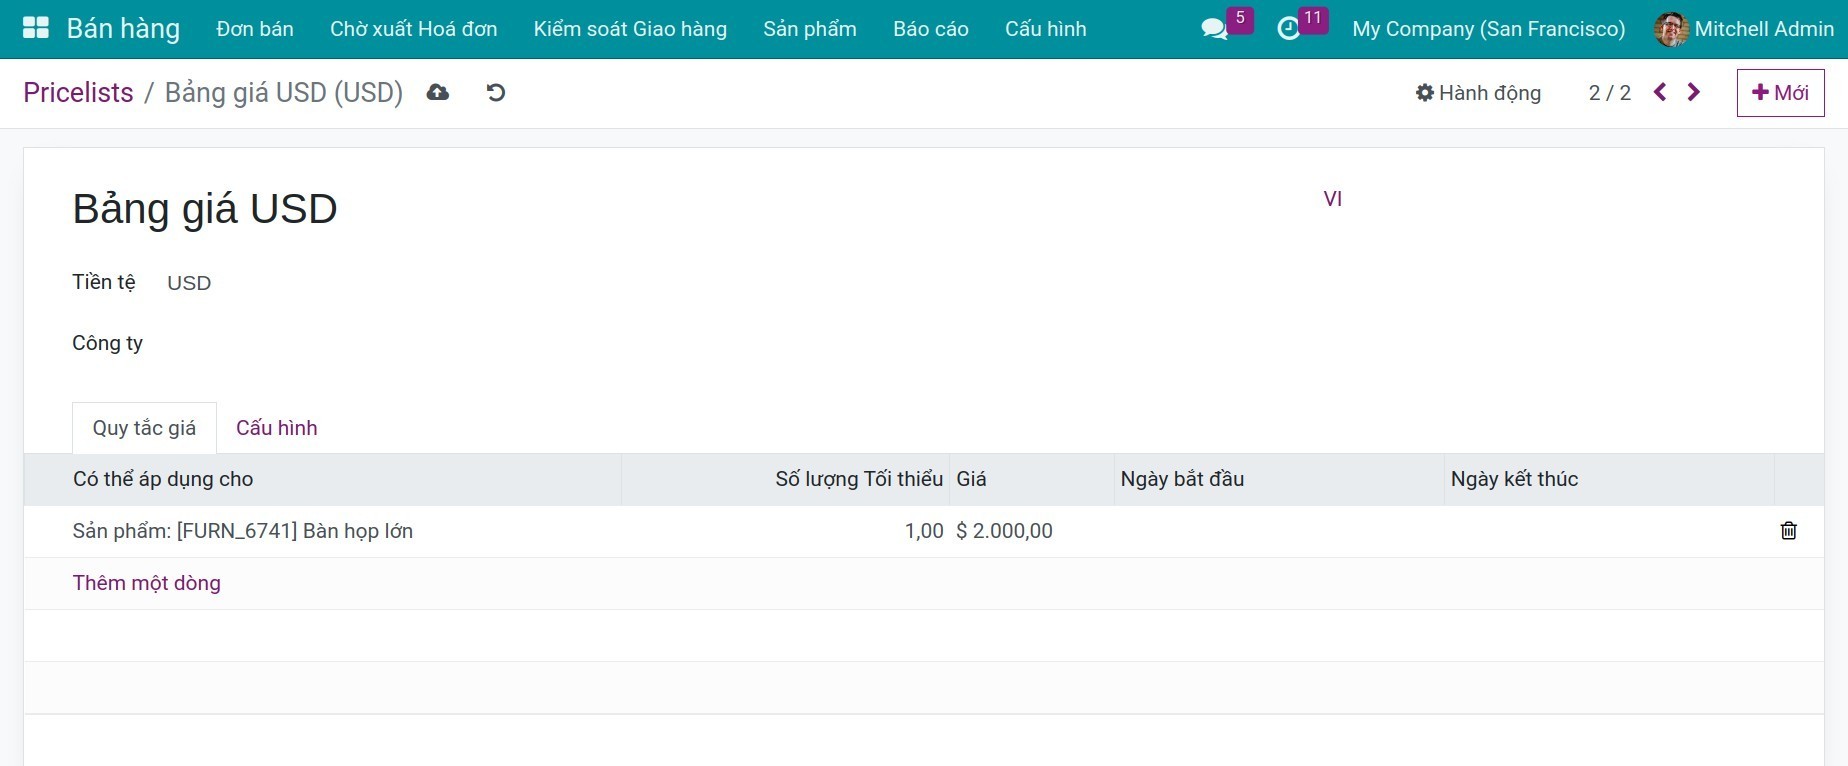Open the Đơn bán menu
This screenshot has height=766, width=1848.
(x=255, y=29)
